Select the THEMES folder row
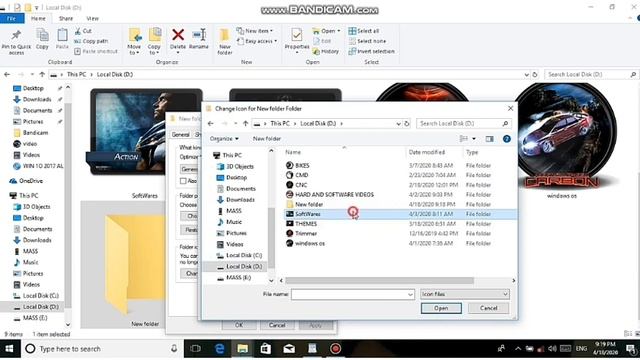Screen dimensions: 640x360 (400, 224)
